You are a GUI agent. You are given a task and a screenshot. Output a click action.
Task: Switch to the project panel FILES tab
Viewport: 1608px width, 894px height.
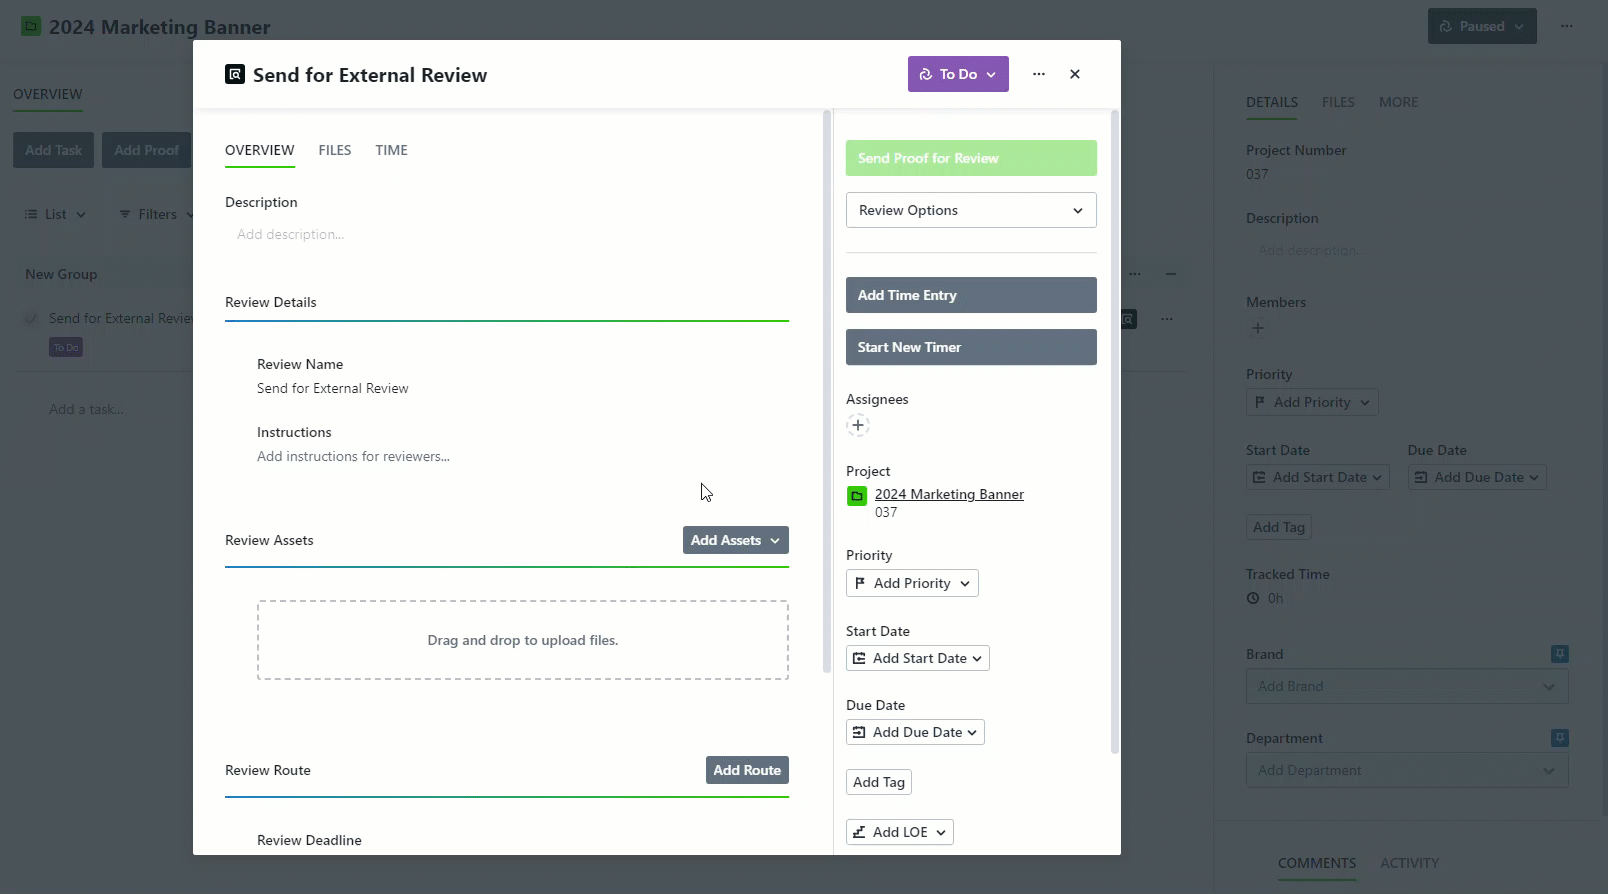pyautogui.click(x=1338, y=102)
